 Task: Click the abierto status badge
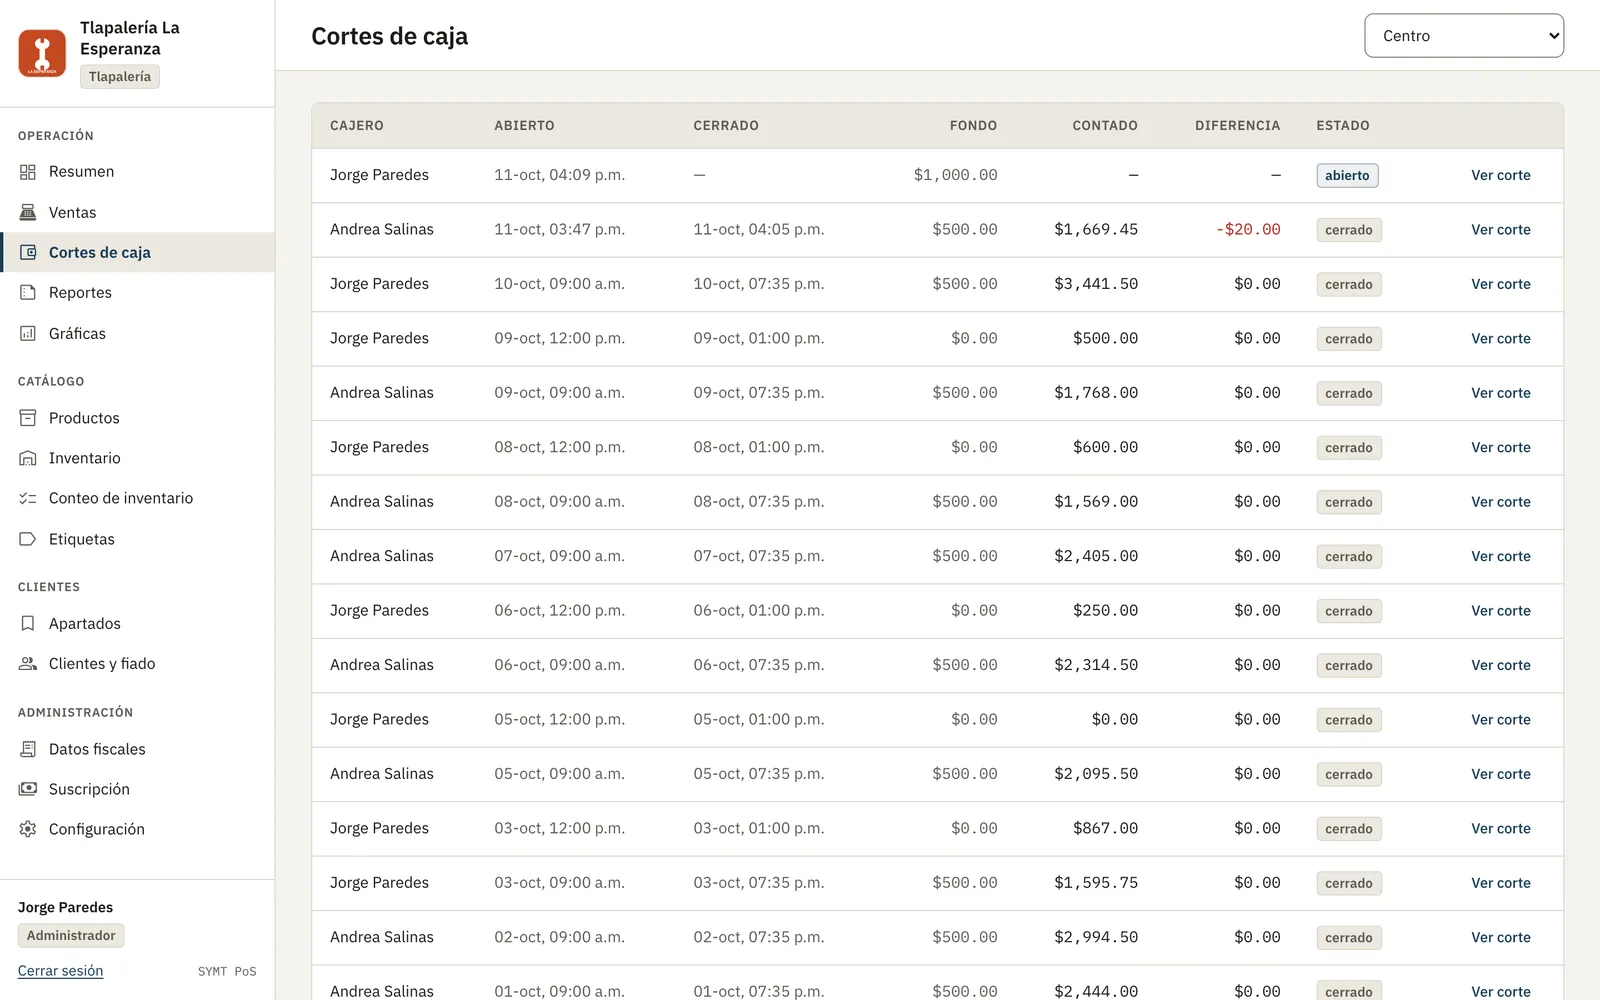1347,176
